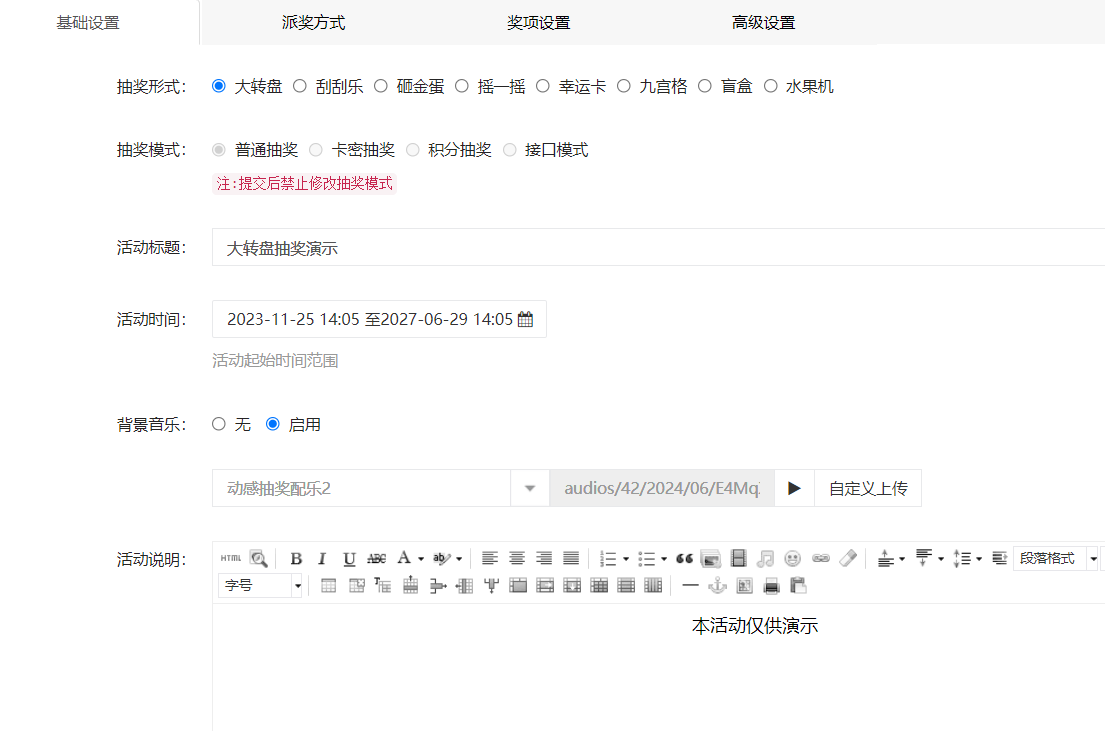
Task: Select 九宫格 lottery form
Action: [624, 86]
